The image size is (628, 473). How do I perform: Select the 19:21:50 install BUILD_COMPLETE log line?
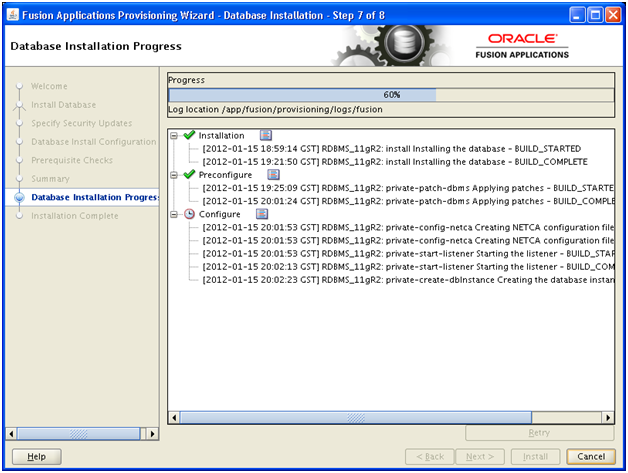click(395, 162)
